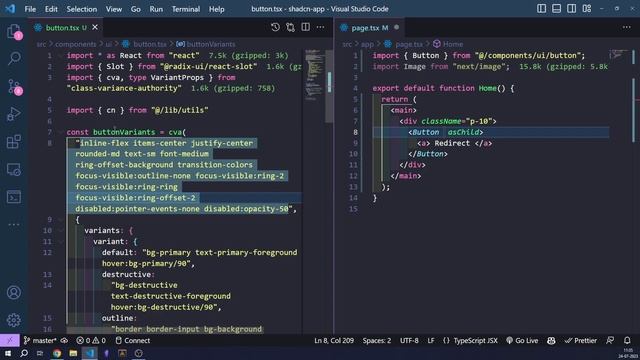This screenshot has height=360, width=640.
Task: Click Prettier in the status bar
Action: tap(580, 340)
